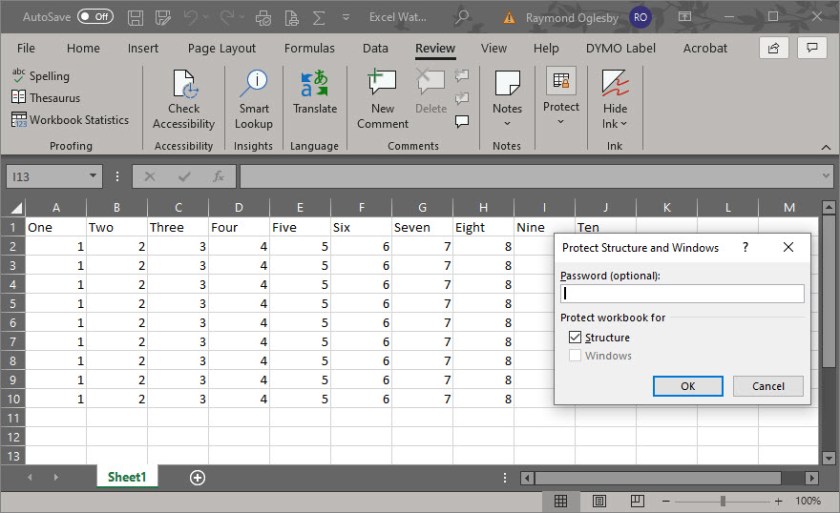Click the Select All corner triangle
Image resolution: width=840 pixels, height=513 pixels.
16,207
